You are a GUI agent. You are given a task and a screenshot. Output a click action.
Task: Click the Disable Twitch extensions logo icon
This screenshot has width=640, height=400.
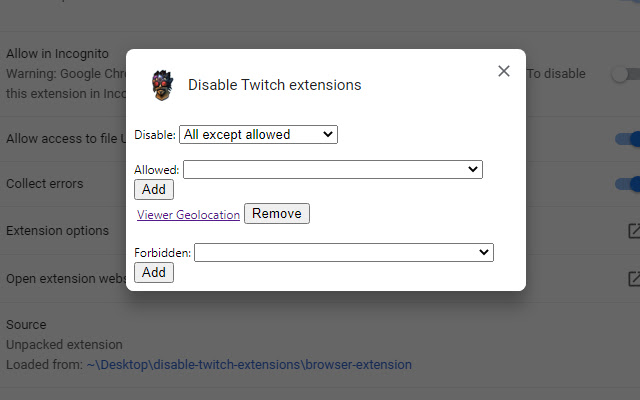pos(161,85)
